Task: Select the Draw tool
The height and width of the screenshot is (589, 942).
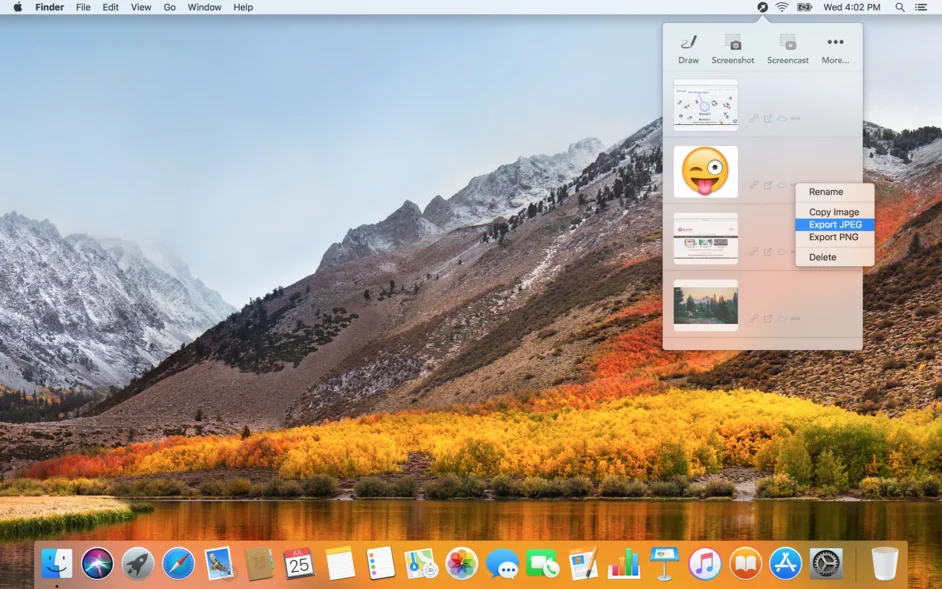Action: (688, 48)
